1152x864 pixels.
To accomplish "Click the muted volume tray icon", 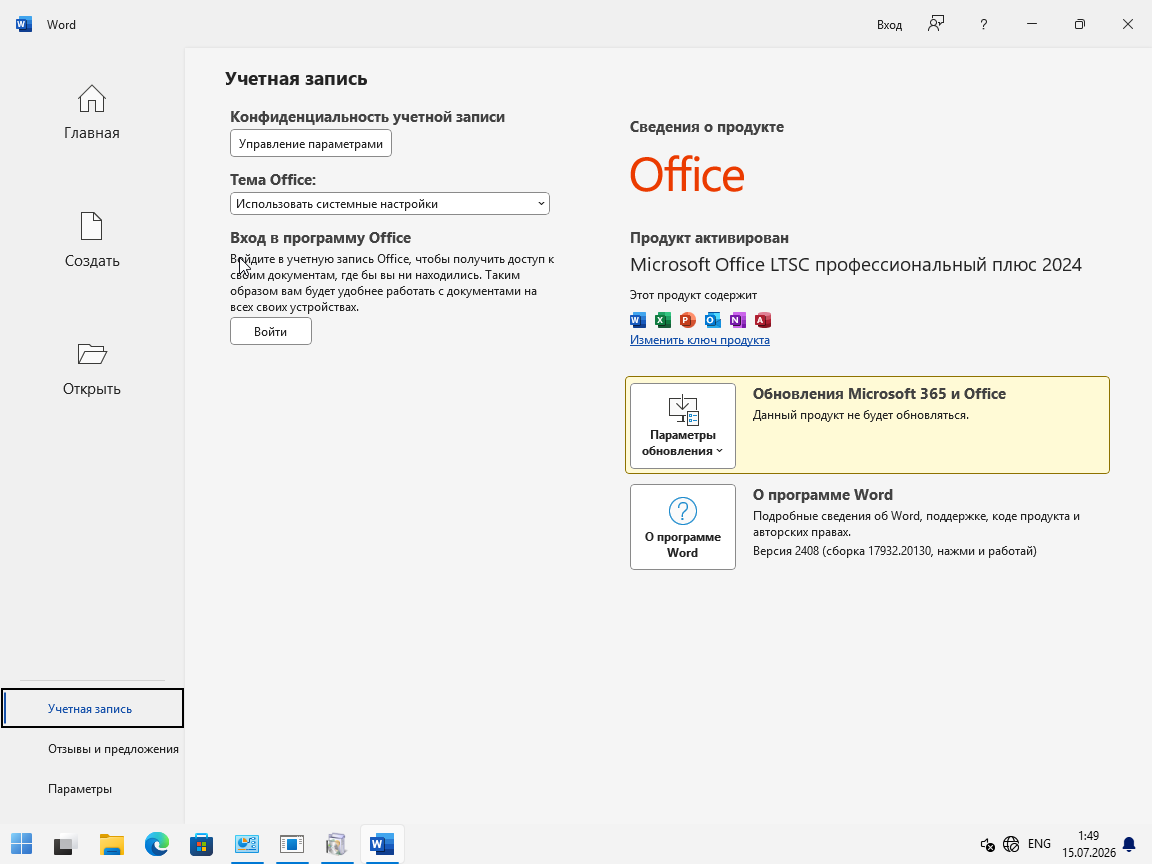I will click(x=987, y=845).
